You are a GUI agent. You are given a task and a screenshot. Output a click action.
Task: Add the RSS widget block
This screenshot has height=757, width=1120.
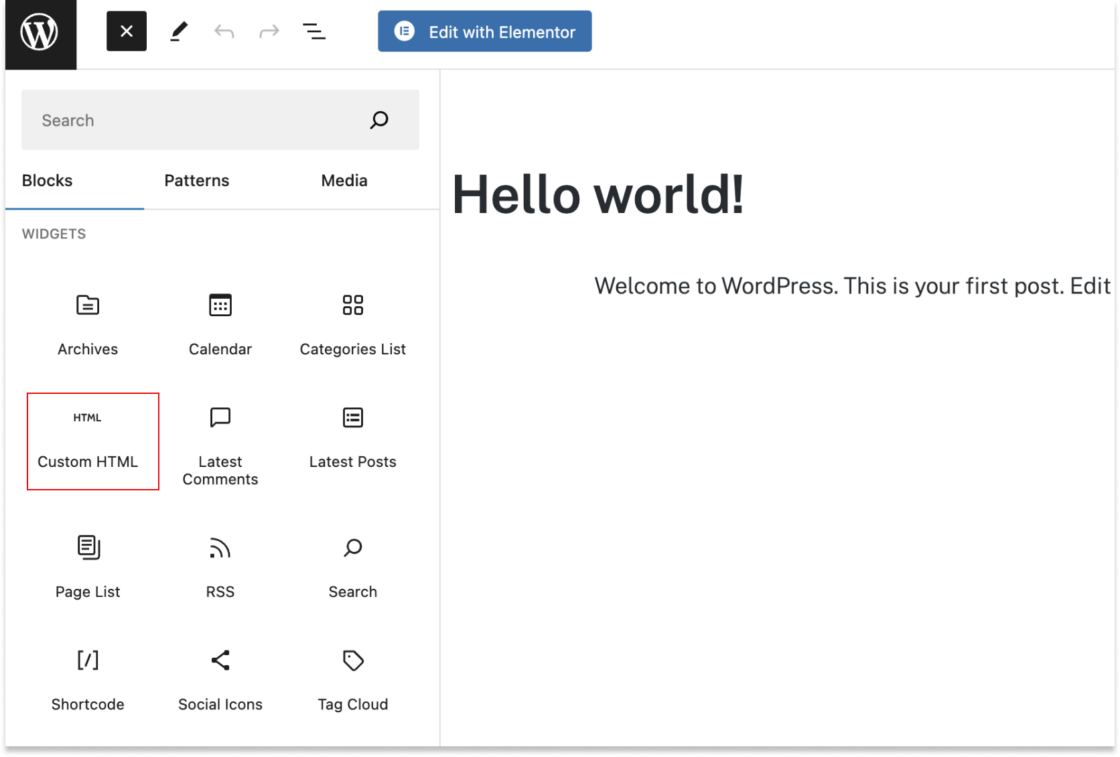[x=220, y=563]
